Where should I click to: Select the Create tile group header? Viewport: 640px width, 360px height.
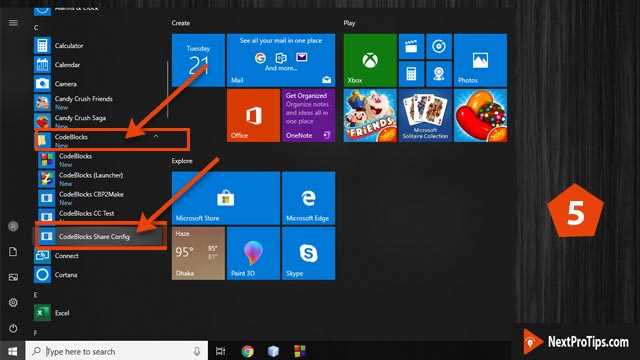[x=181, y=23]
